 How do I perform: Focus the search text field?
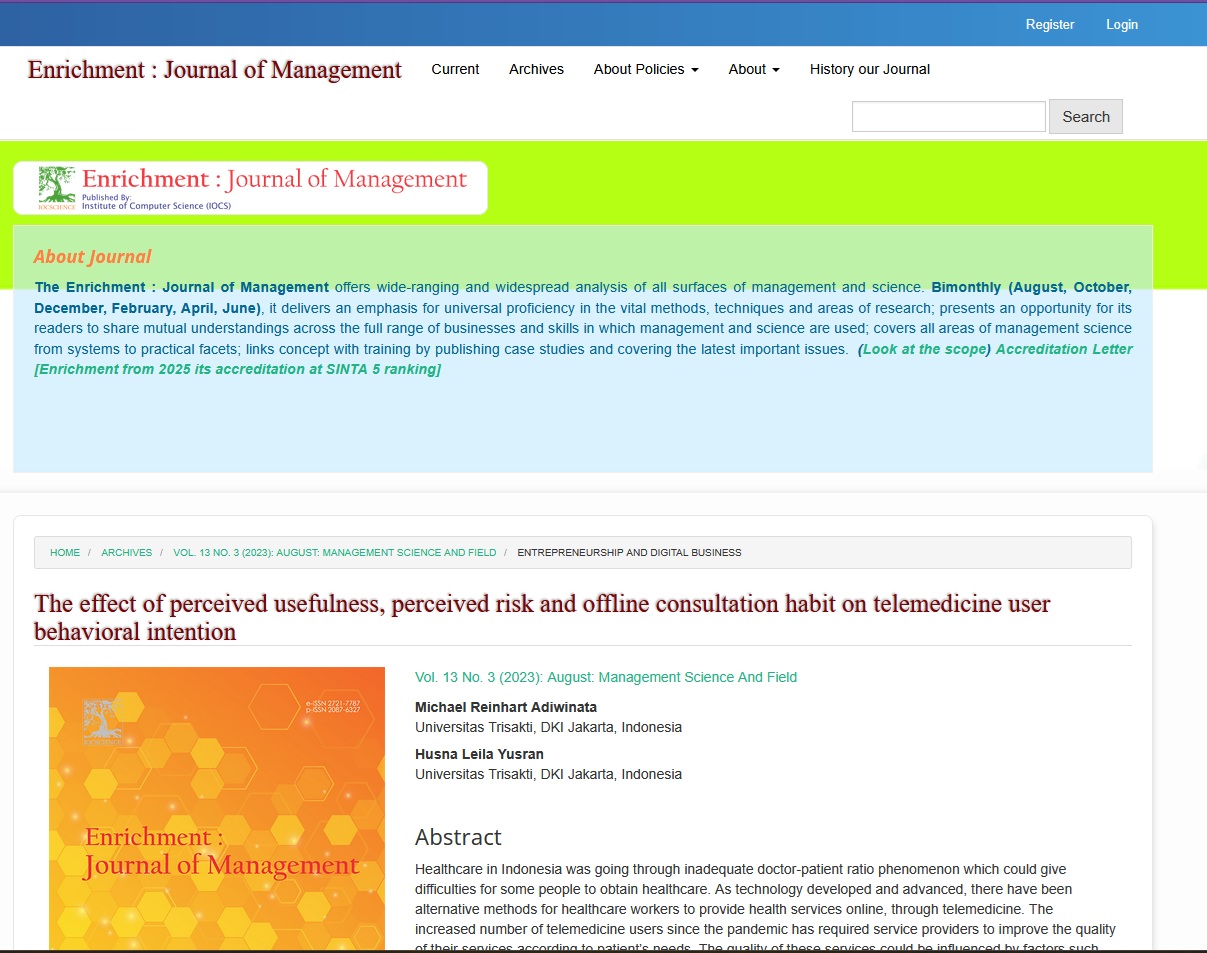click(948, 116)
